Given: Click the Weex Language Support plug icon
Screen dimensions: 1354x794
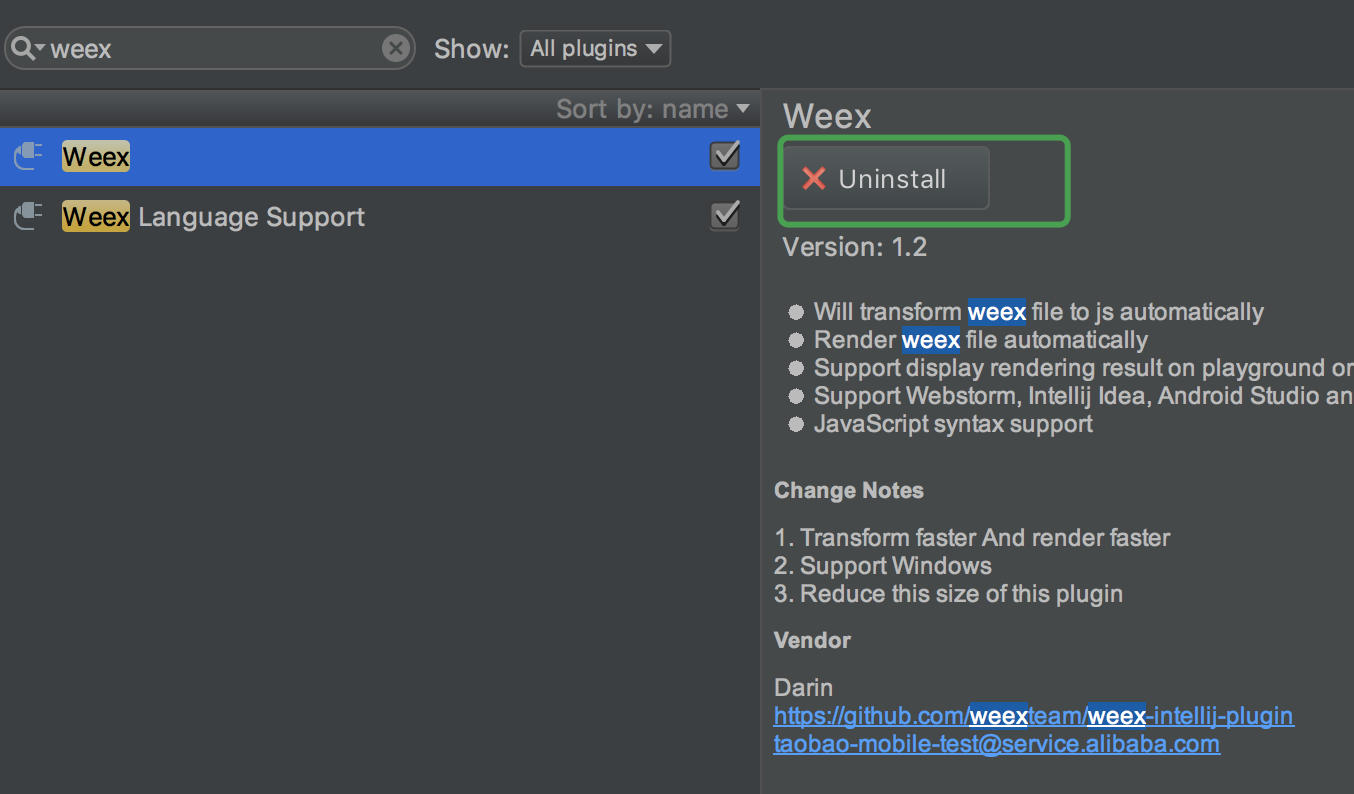Looking at the screenshot, I should 29,216.
